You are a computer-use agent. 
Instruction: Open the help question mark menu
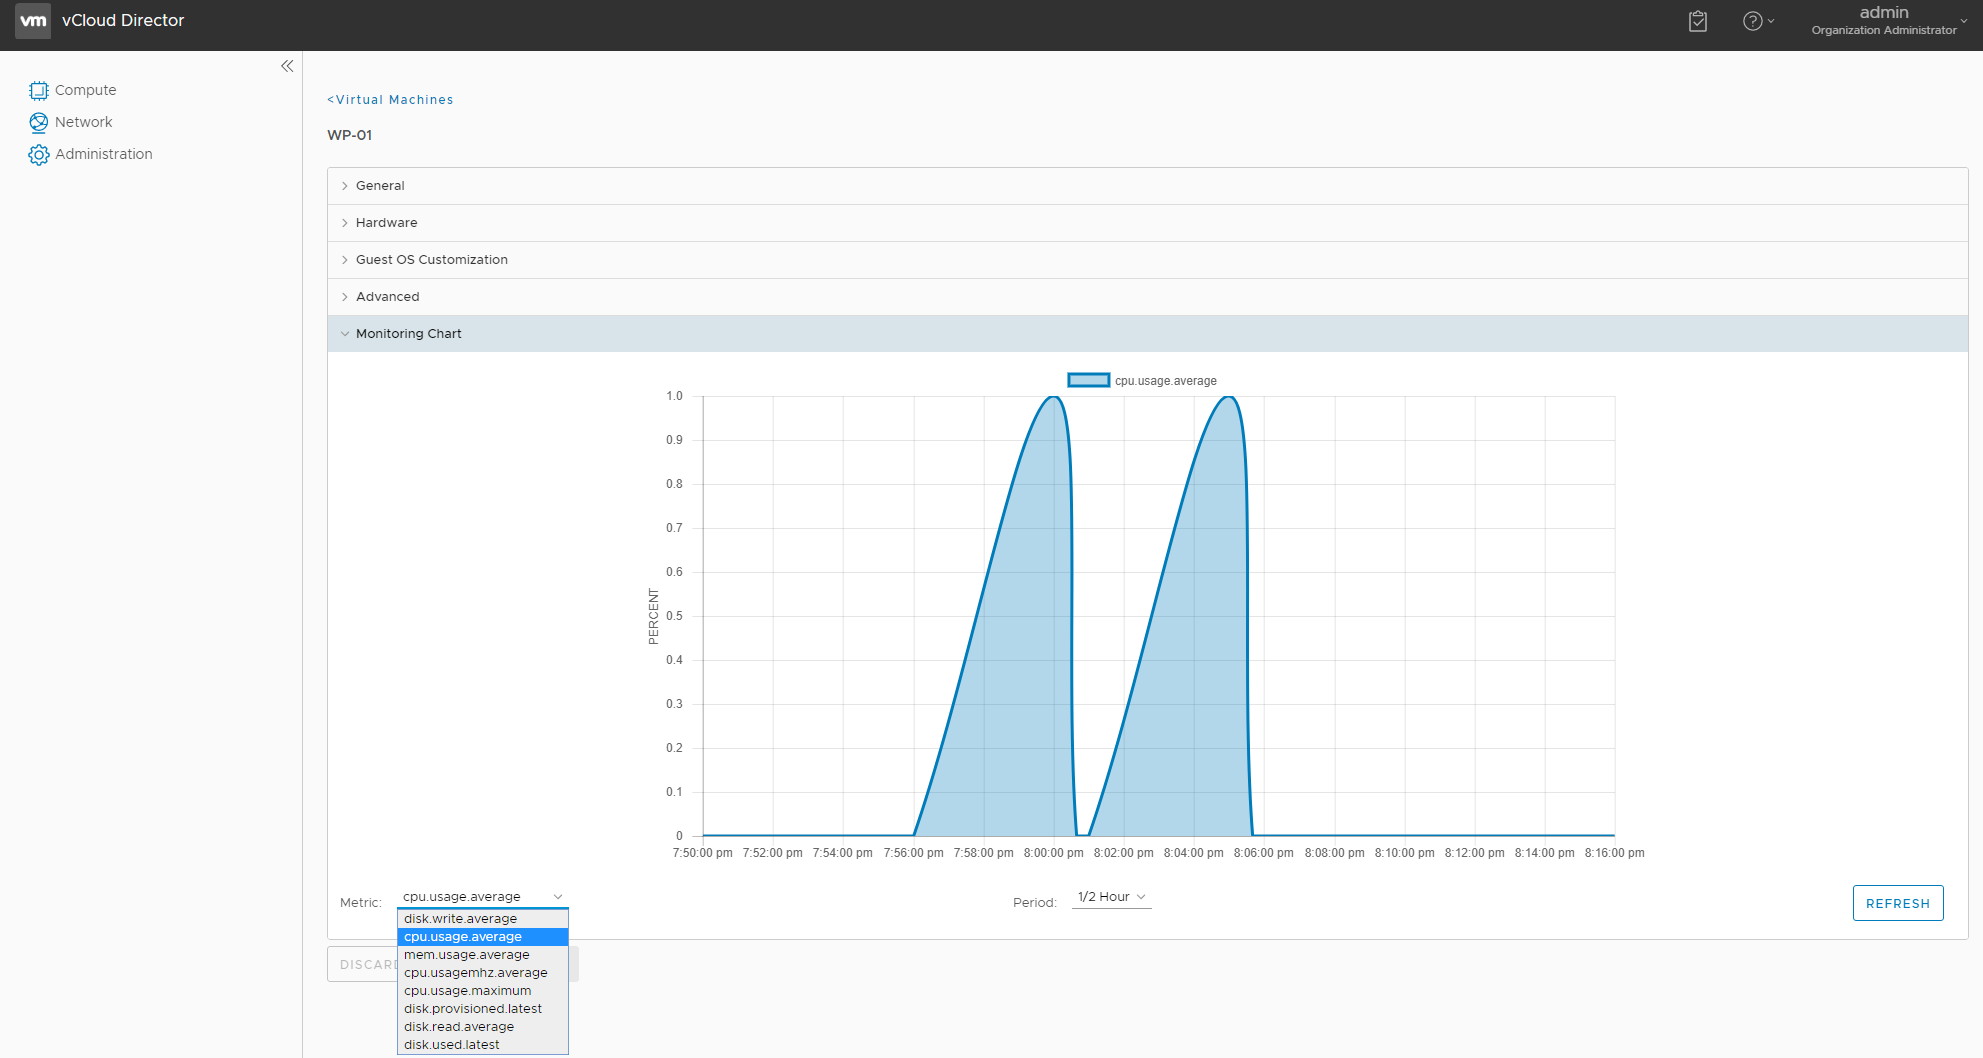pyautogui.click(x=1758, y=21)
